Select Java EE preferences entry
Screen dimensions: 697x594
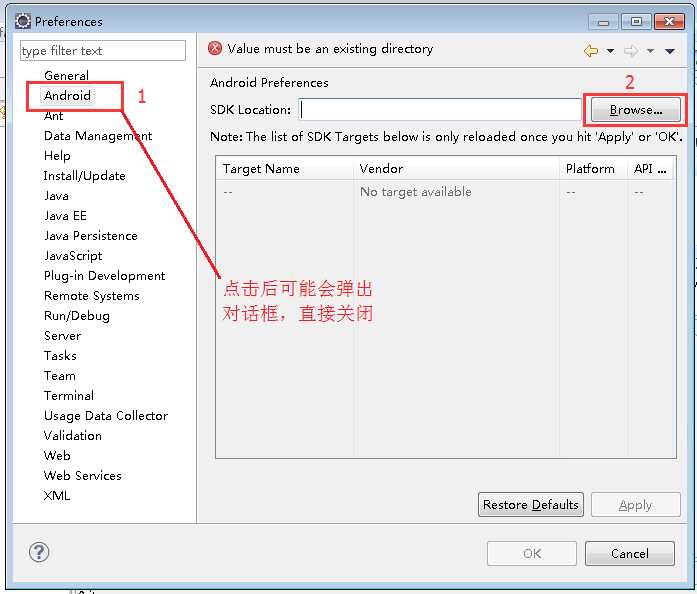[x=65, y=216]
